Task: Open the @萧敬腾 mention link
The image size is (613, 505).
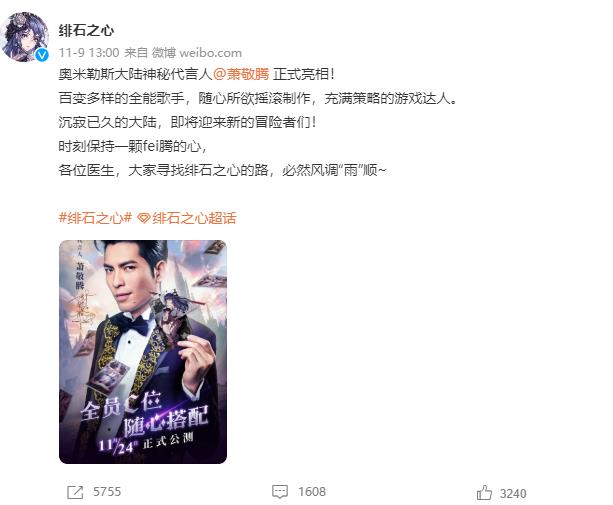Action: tap(241, 74)
